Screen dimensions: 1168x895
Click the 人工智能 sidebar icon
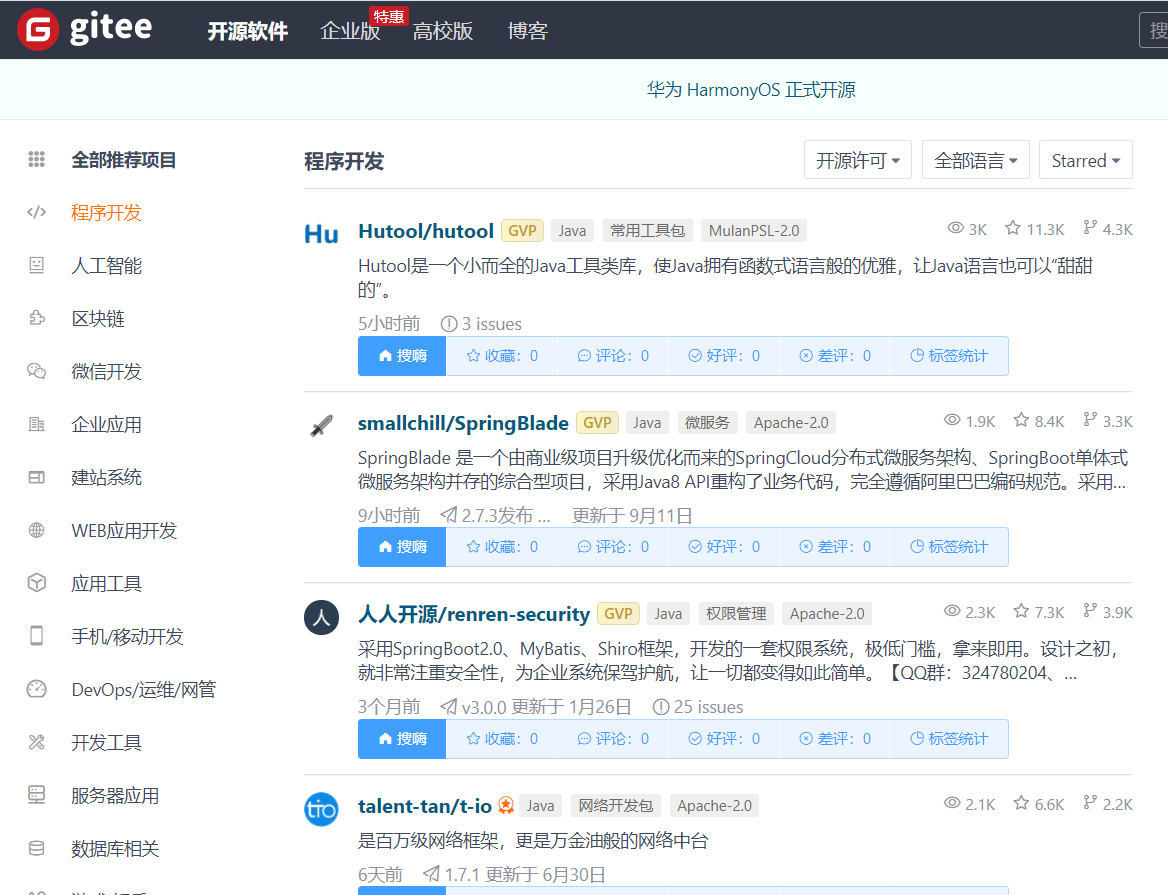pos(36,265)
